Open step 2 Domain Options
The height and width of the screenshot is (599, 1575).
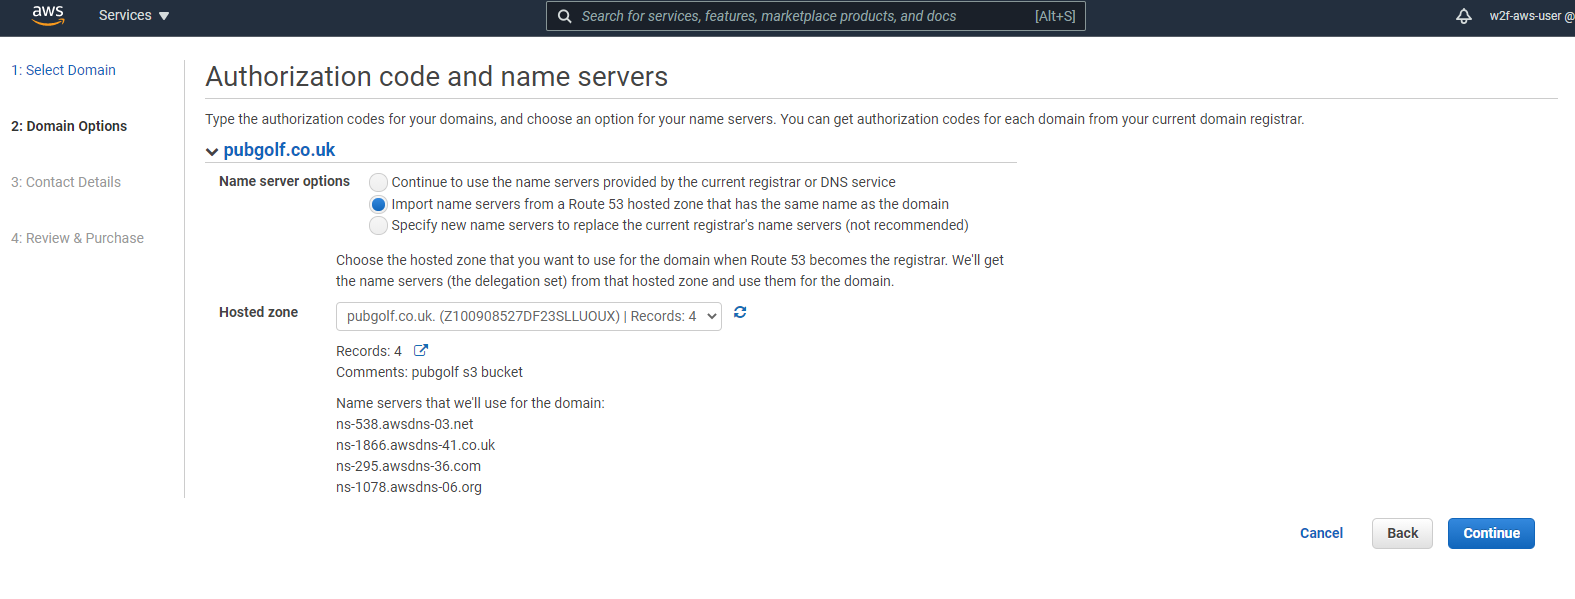click(69, 126)
